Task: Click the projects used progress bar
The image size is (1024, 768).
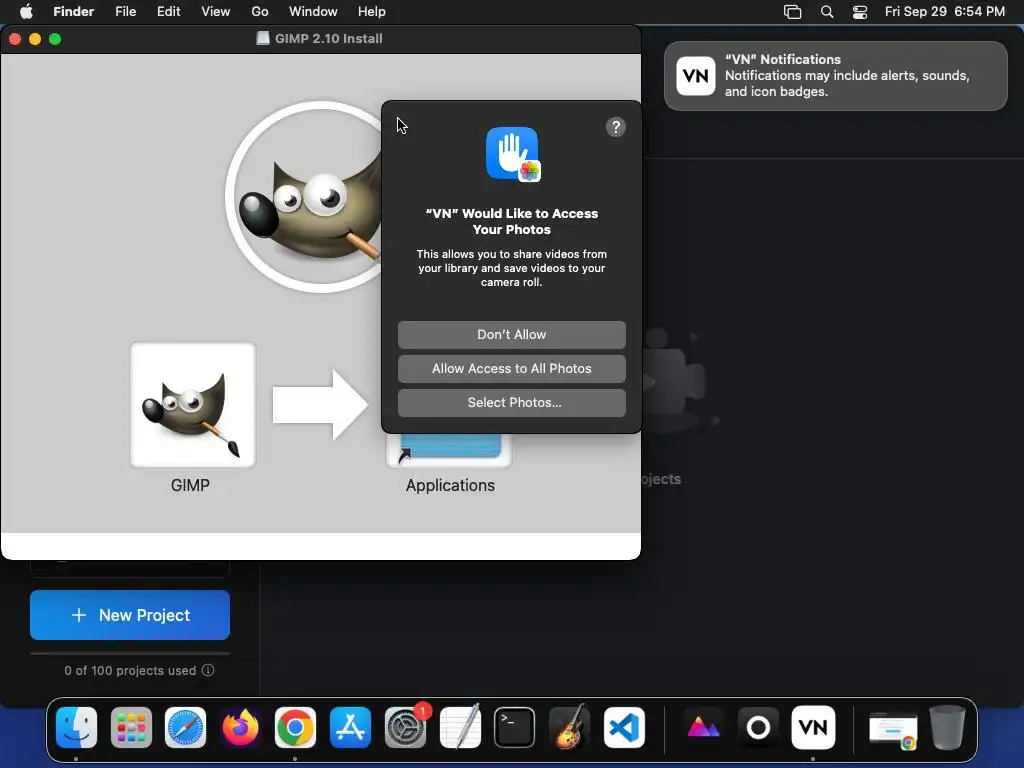Action: tap(130, 653)
